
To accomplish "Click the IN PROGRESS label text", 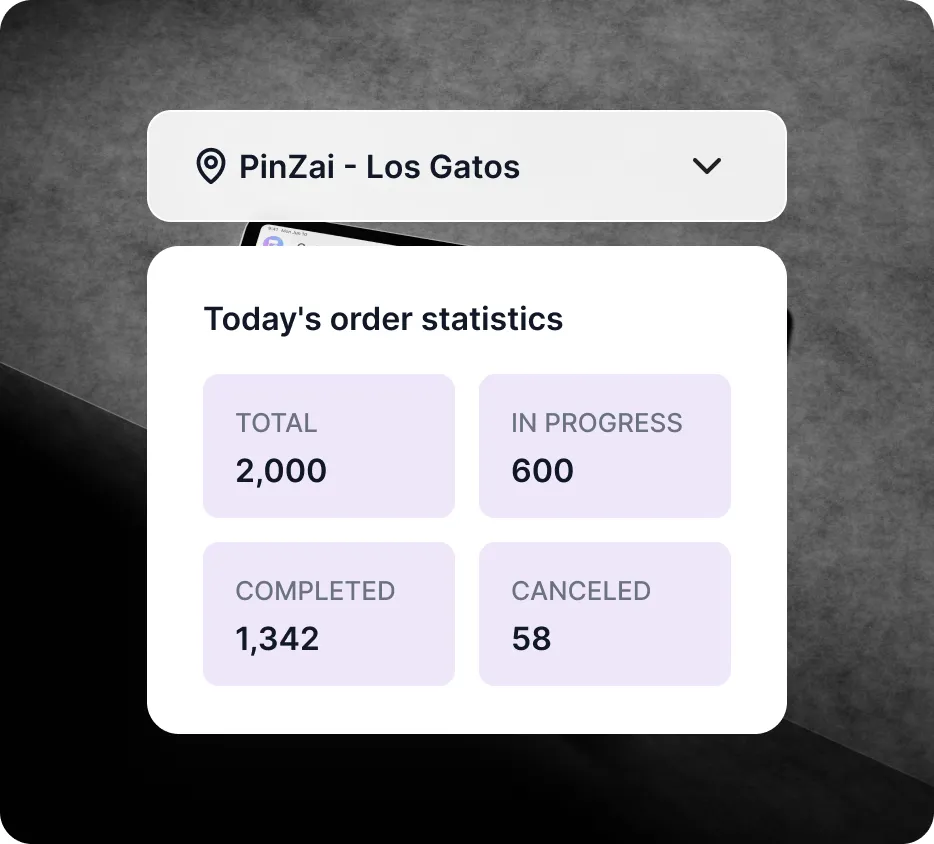I will [x=596, y=423].
